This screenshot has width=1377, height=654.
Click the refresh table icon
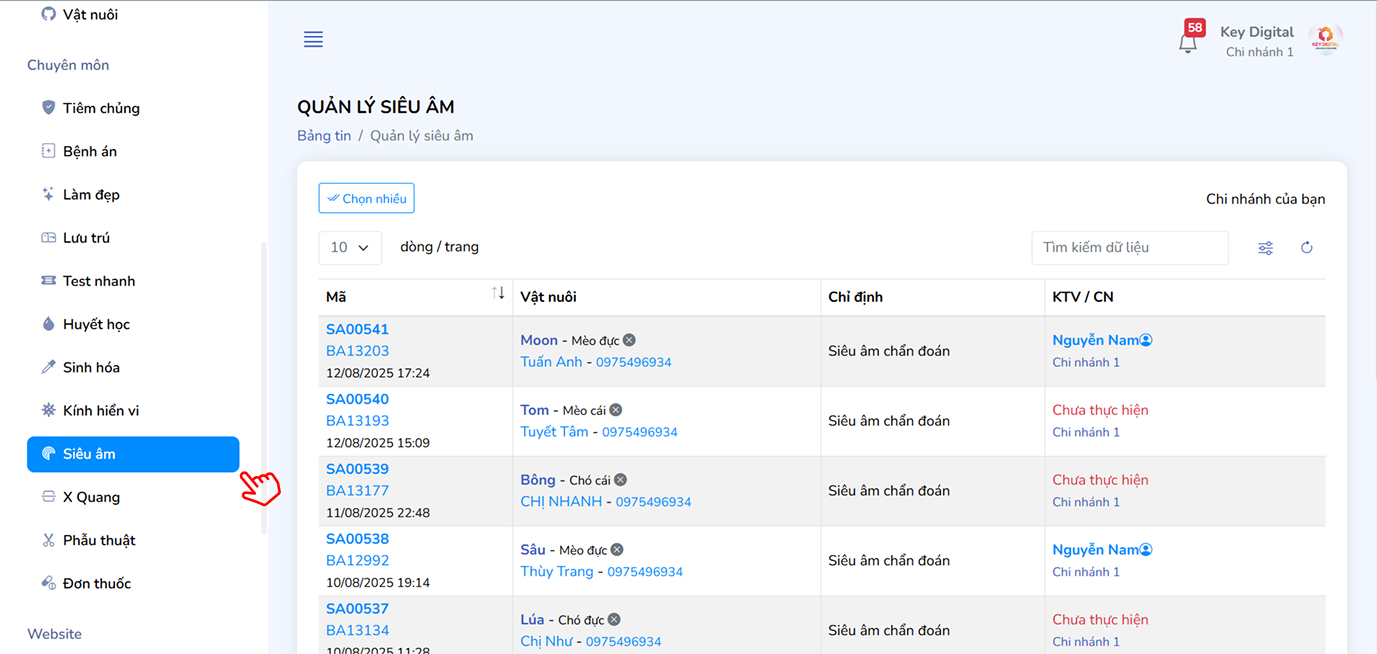1306,248
